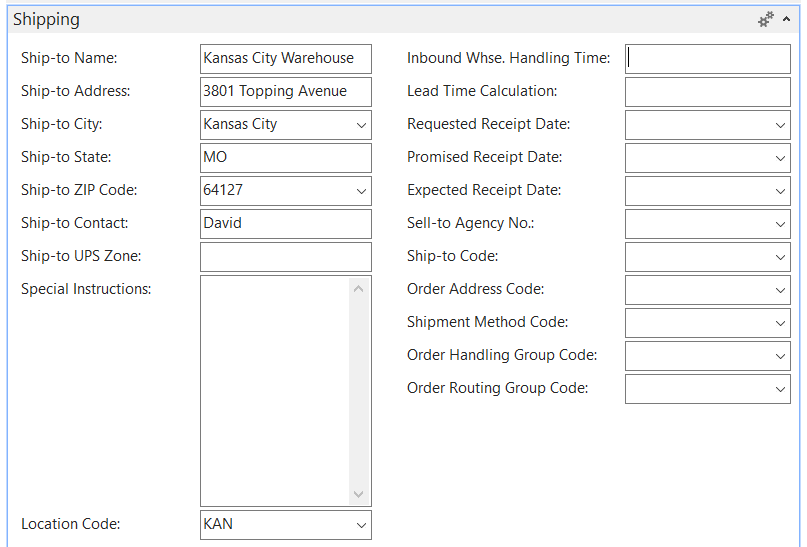
Task: Open the Shipment Method Code dropdown
Action: 779,323
